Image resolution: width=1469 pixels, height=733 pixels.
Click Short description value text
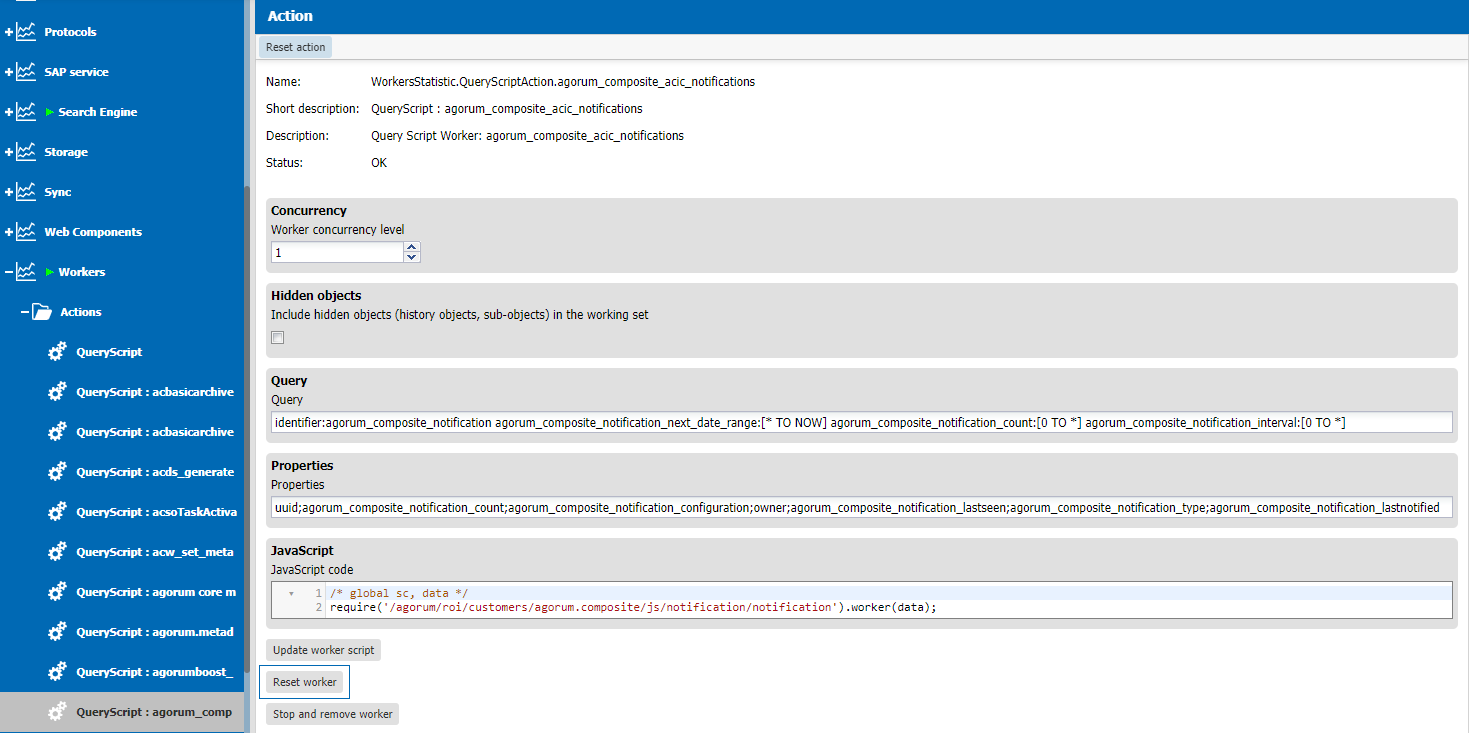(x=507, y=109)
